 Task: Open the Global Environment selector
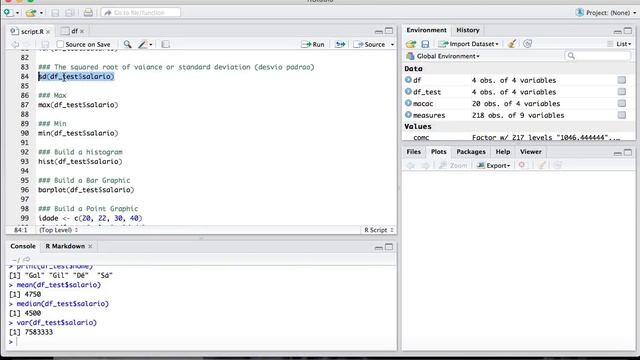(443, 56)
